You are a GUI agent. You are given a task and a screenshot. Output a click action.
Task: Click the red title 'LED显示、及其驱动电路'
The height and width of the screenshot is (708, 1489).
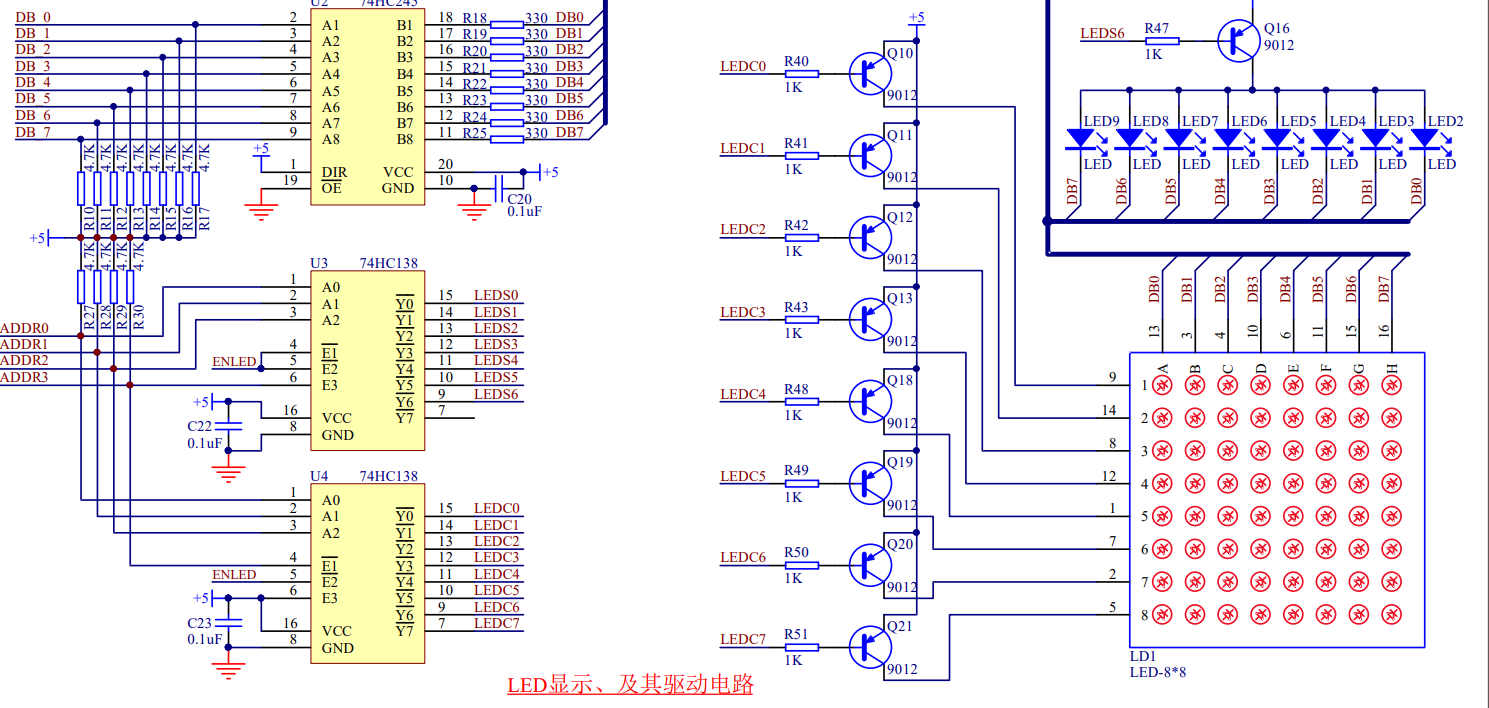pos(630,685)
